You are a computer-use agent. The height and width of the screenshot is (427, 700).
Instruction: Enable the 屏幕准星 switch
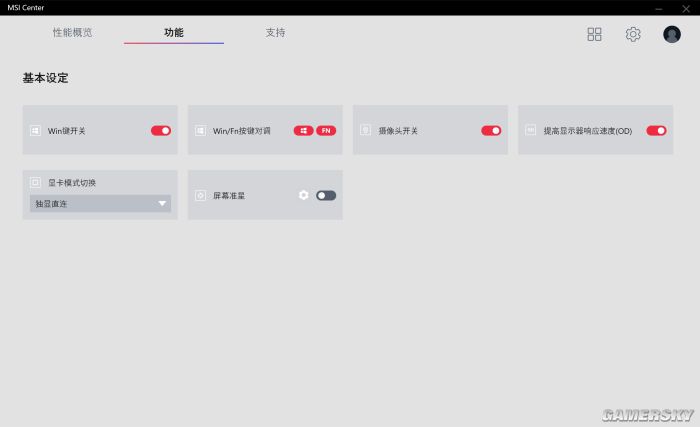tap(326, 195)
